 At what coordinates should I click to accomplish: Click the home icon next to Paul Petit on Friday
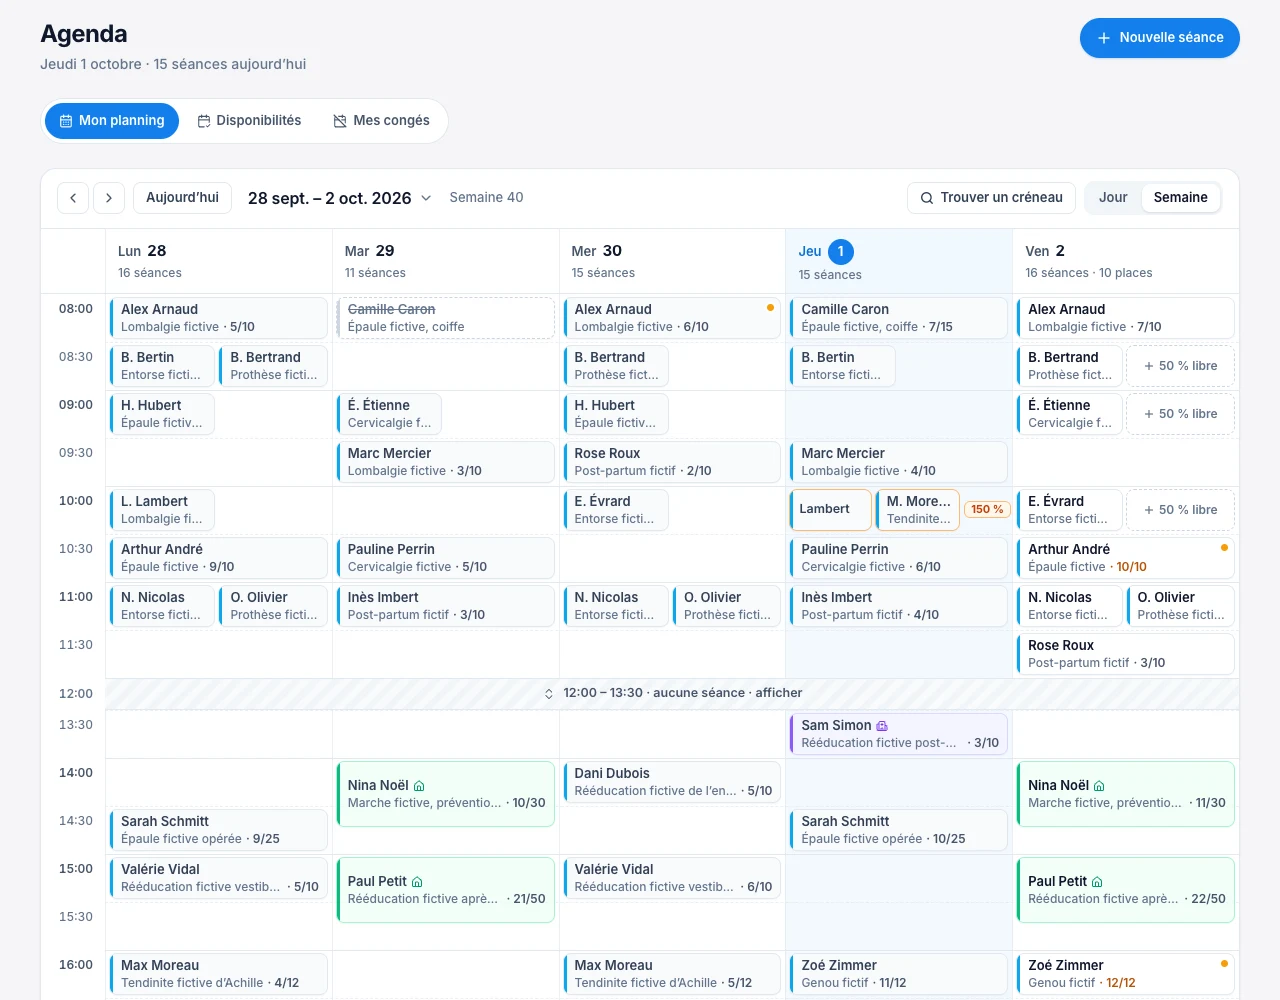pos(1097,882)
